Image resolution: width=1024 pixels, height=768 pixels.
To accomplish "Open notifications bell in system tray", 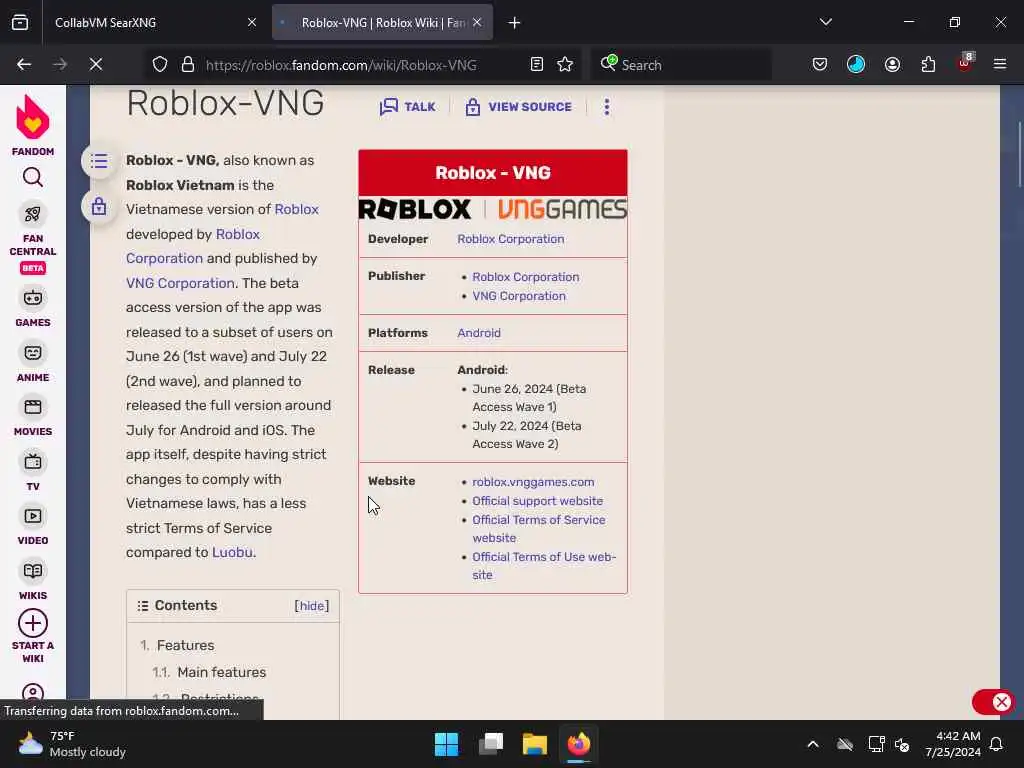I will [997, 744].
